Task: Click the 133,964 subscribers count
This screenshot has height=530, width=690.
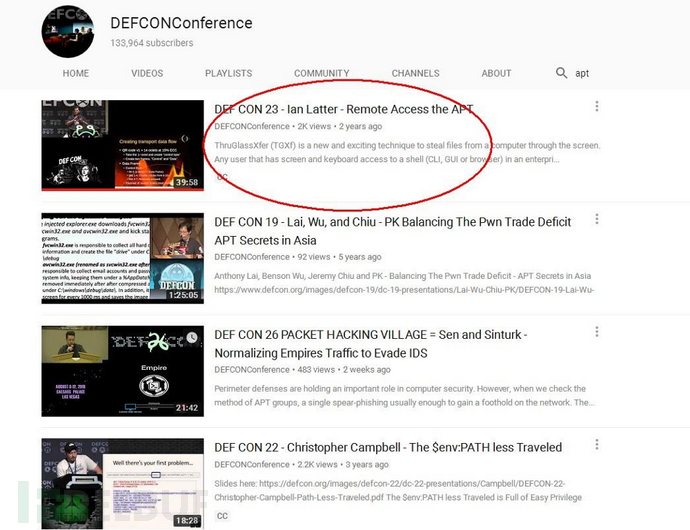Action: [151, 43]
